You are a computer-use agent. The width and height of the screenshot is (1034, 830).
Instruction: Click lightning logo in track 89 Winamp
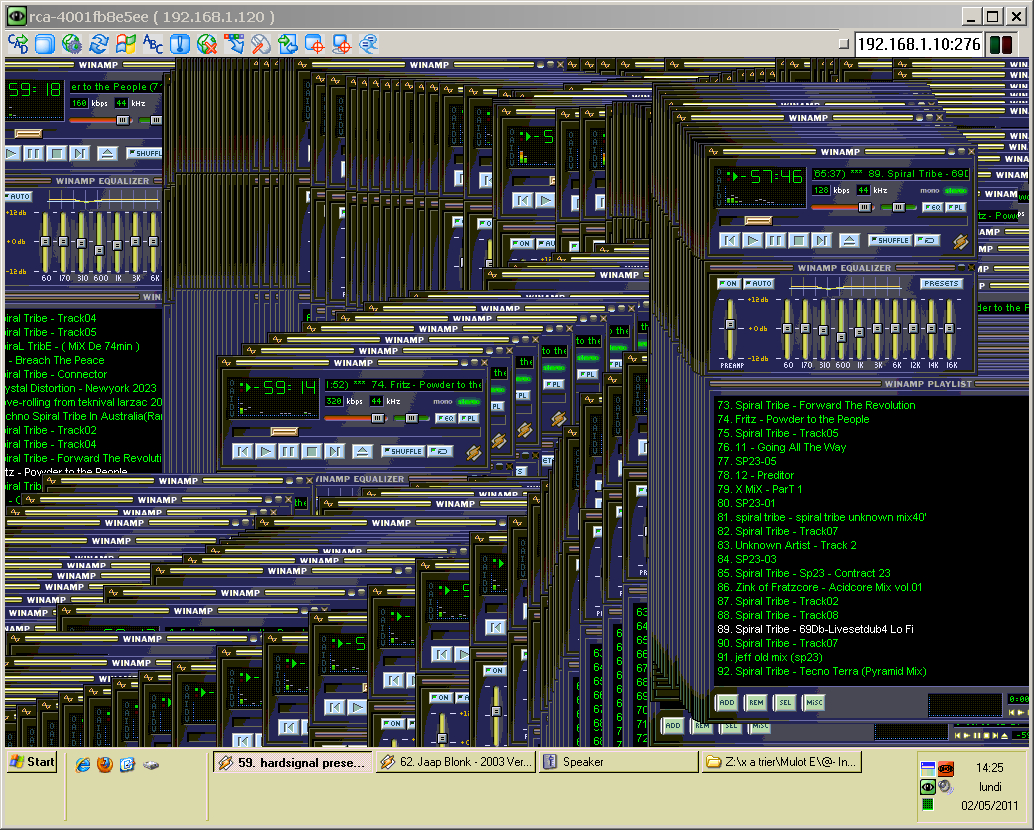coord(960,241)
